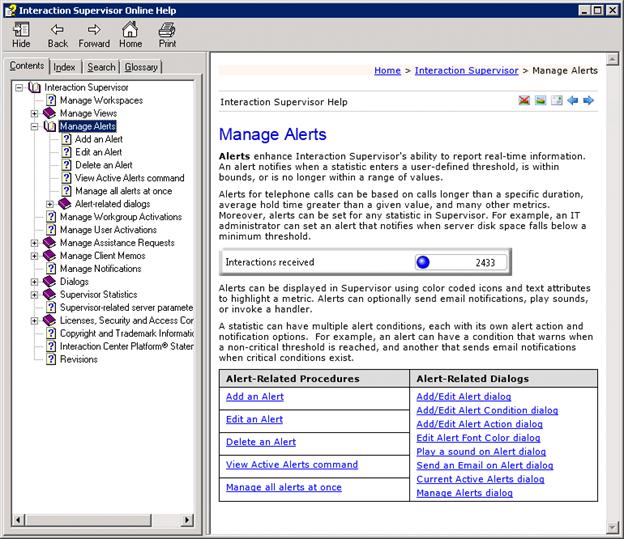The width and height of the screenshot is (624, 539).
Task: Open the Add an Alert procedure link
Action: pos(254,397)
